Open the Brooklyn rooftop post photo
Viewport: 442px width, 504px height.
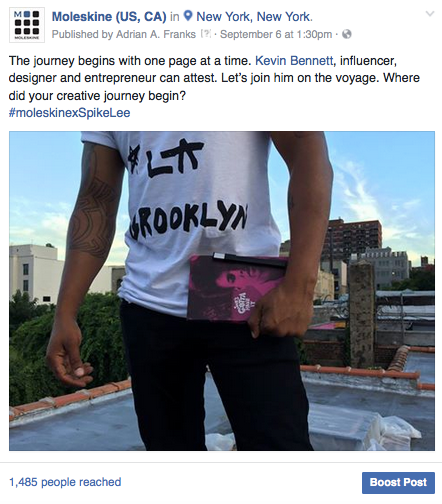[222, 291]
